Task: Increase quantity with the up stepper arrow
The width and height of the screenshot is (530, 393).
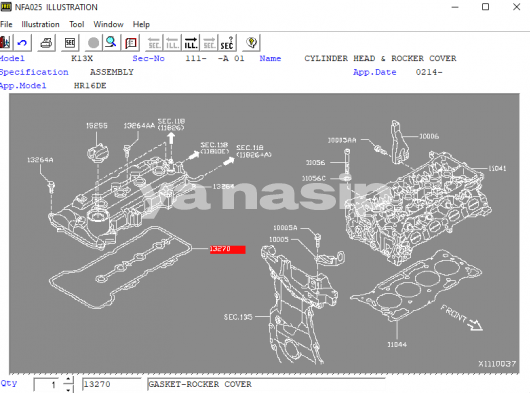Action: click(x=68, y=380)
